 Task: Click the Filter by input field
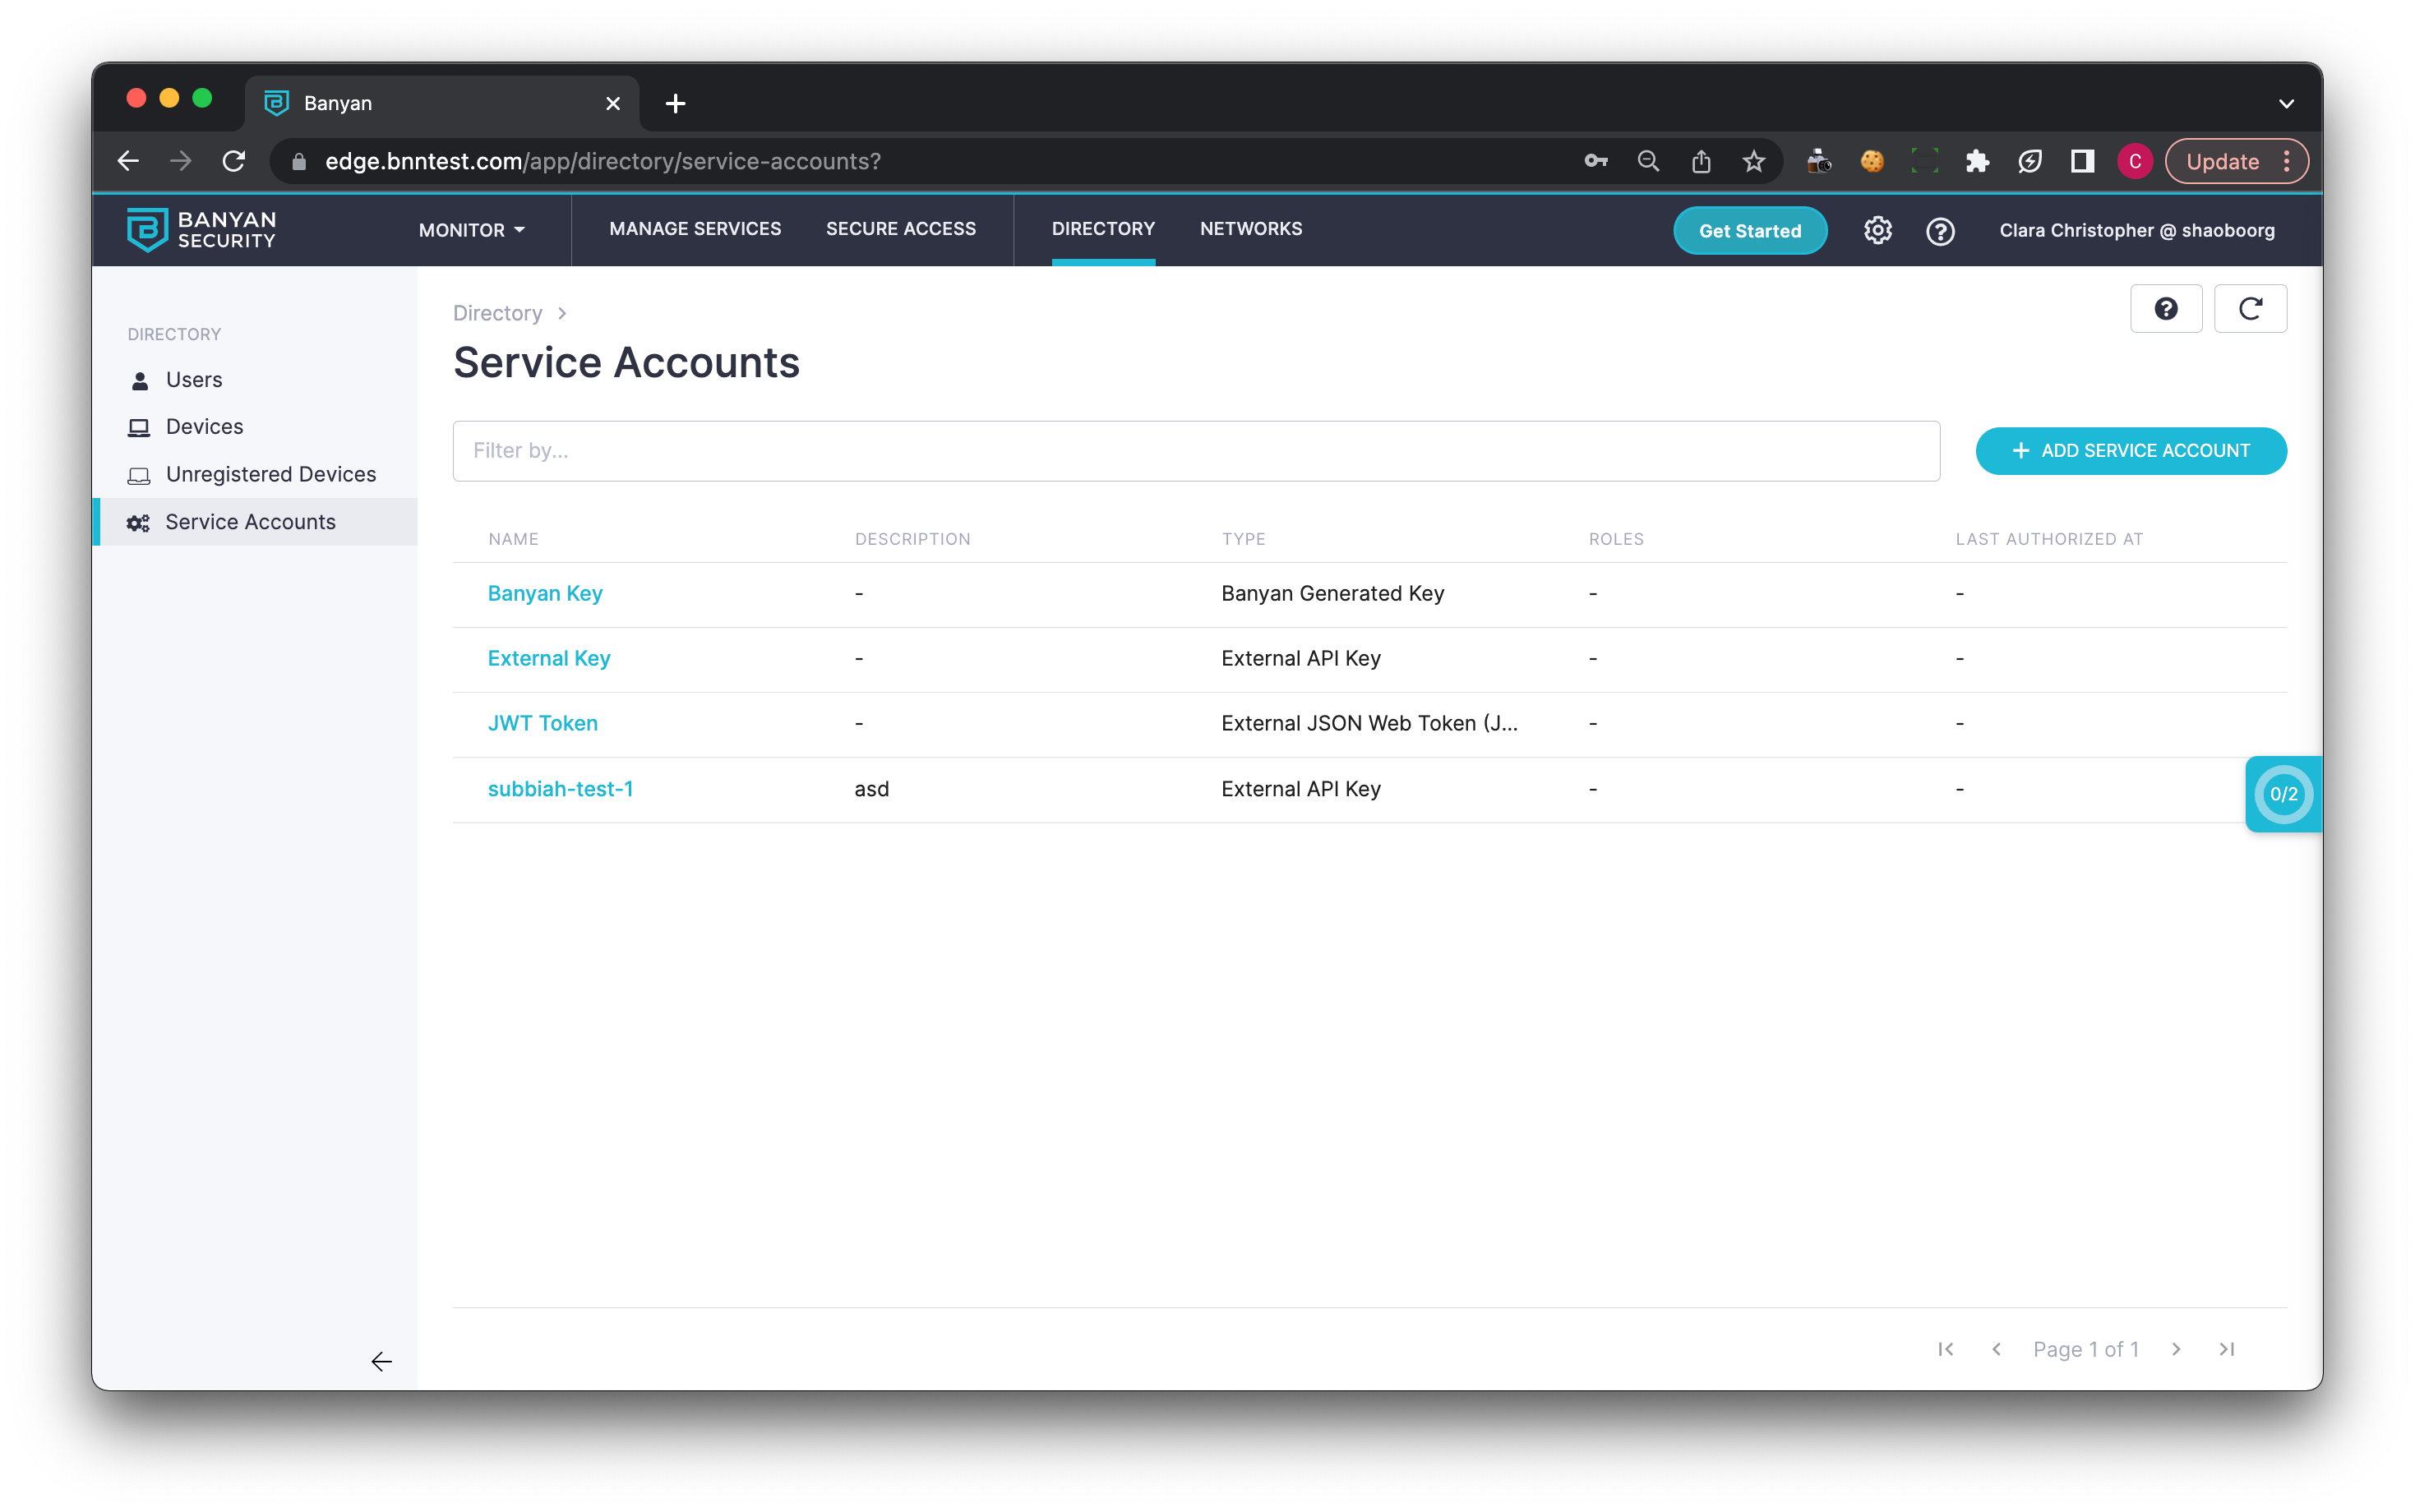pos(1195,451)
